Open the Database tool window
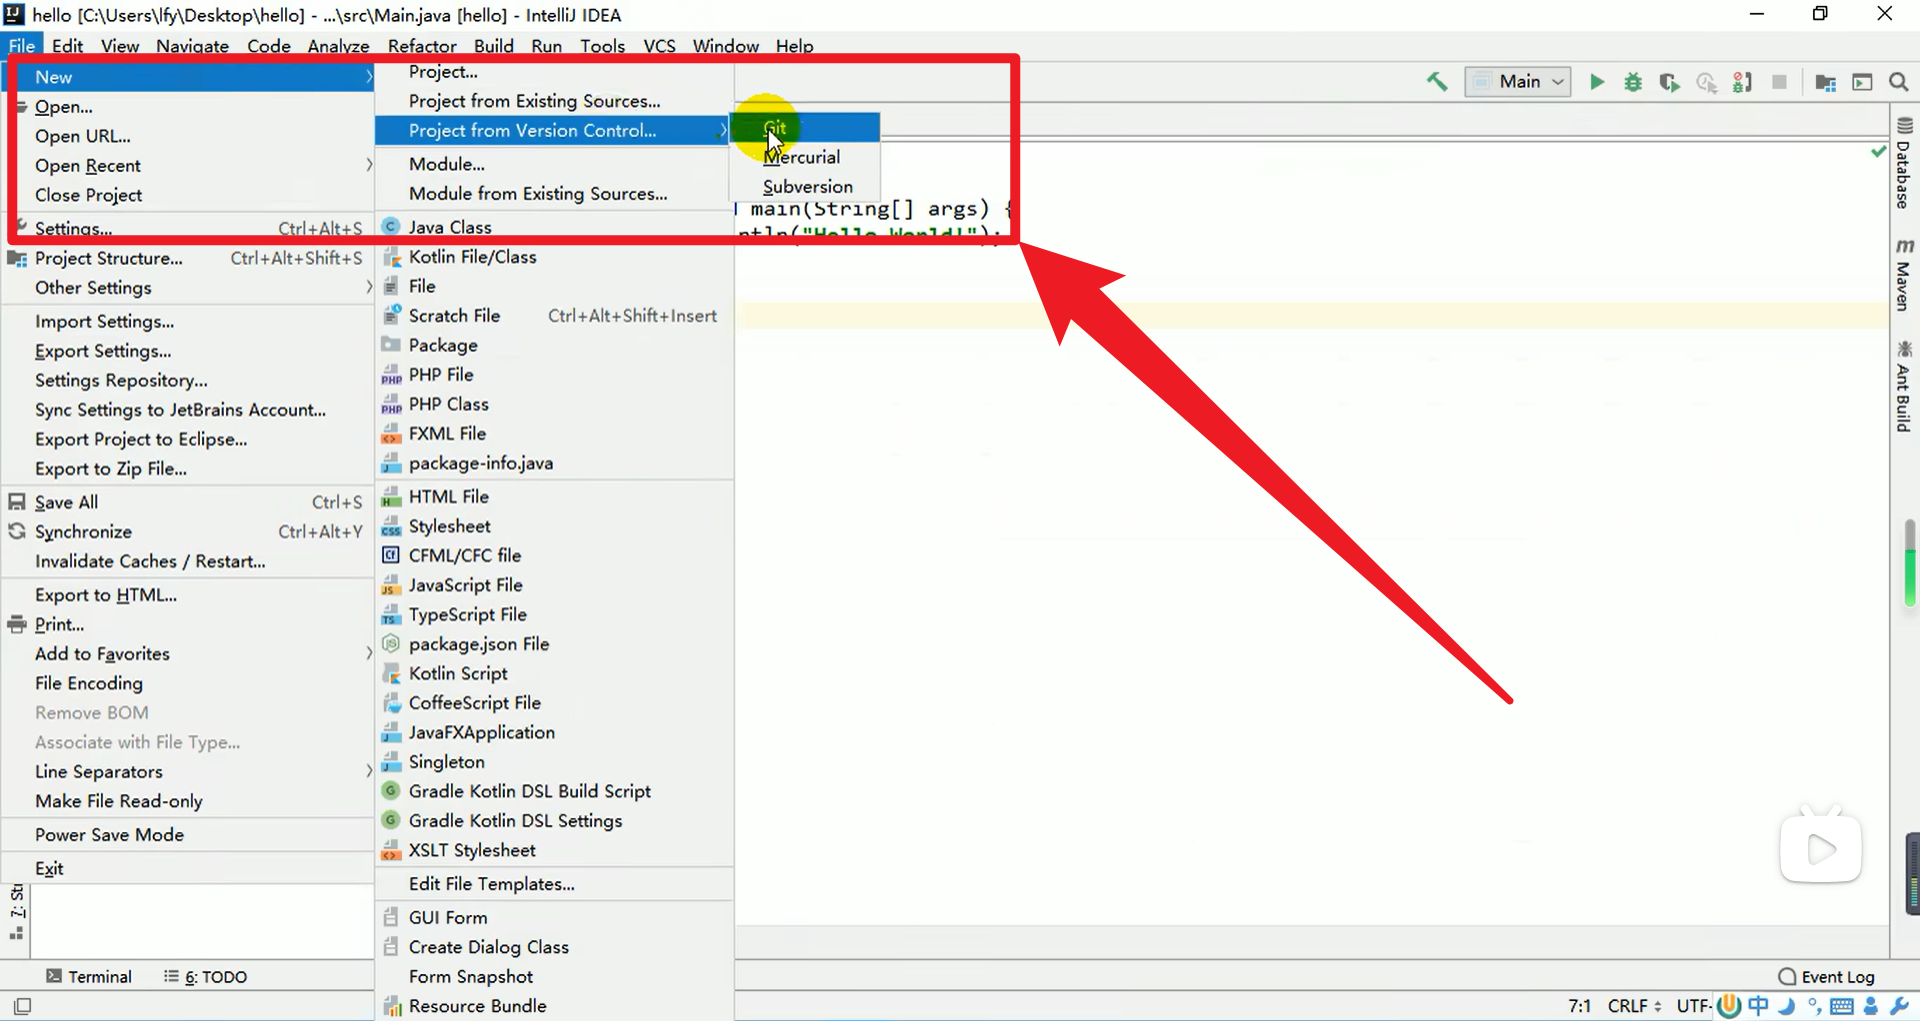This screenshot has width=1920, height=1021. pyautogui.click(x=1904, y=163)
